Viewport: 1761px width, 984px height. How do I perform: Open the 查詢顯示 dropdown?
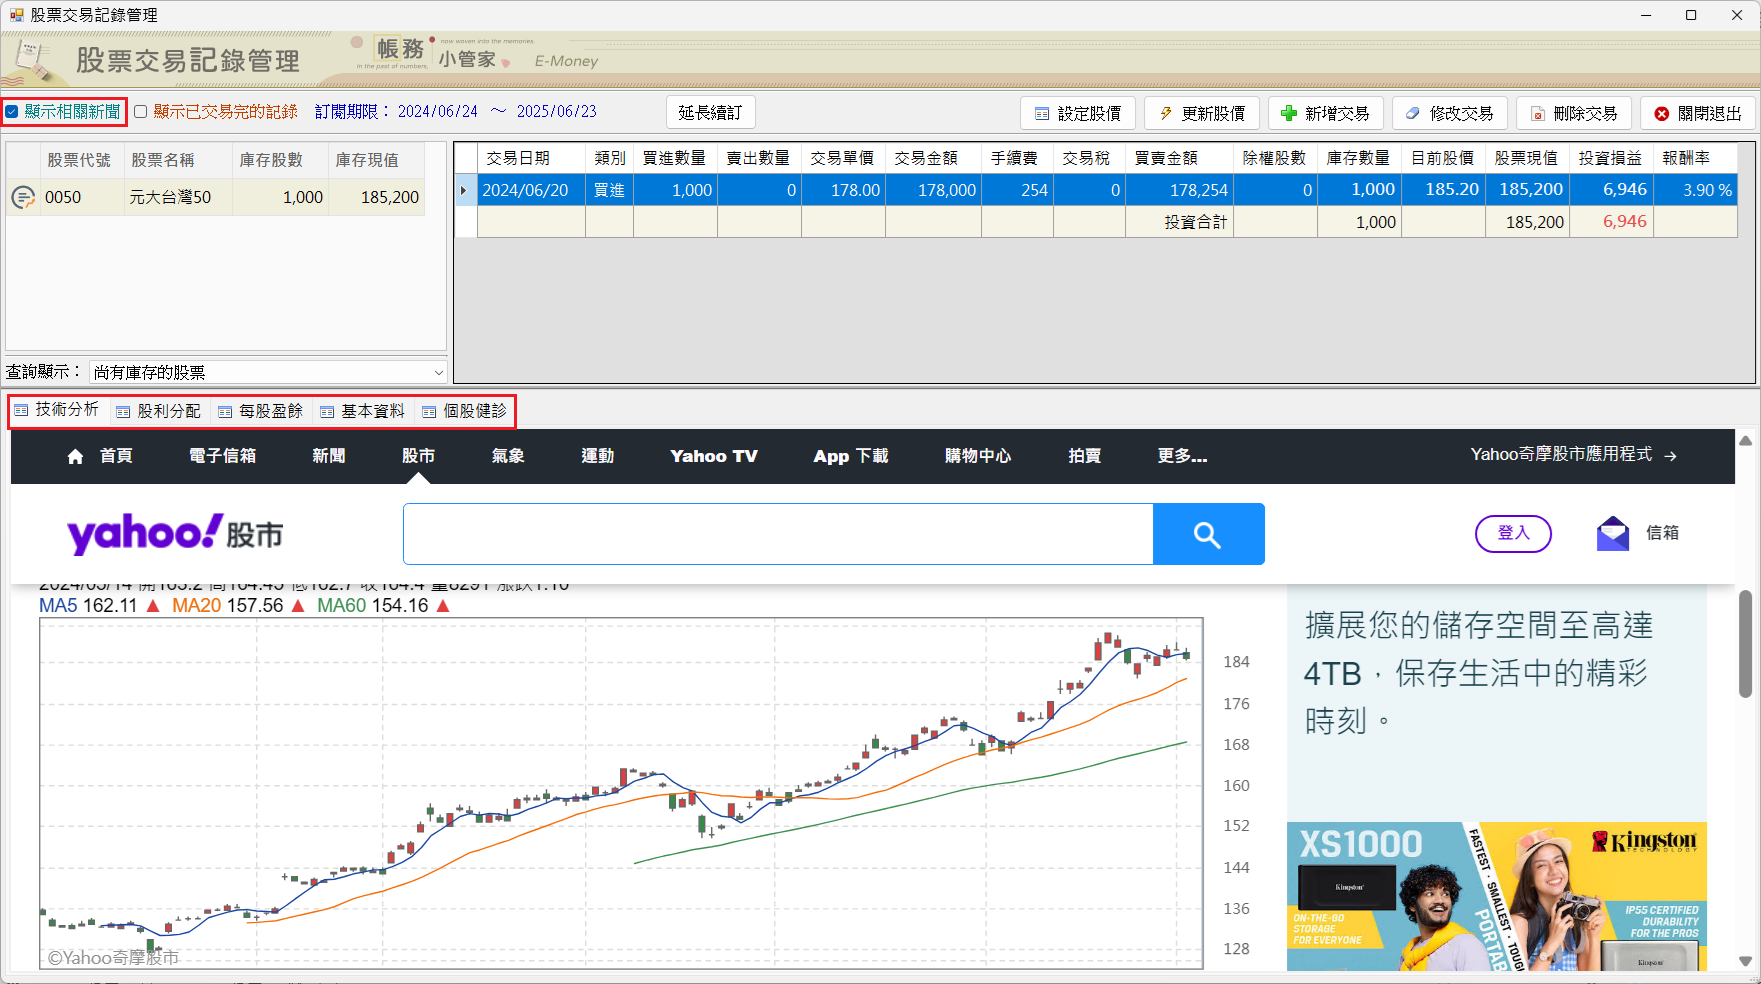[268, 372]
